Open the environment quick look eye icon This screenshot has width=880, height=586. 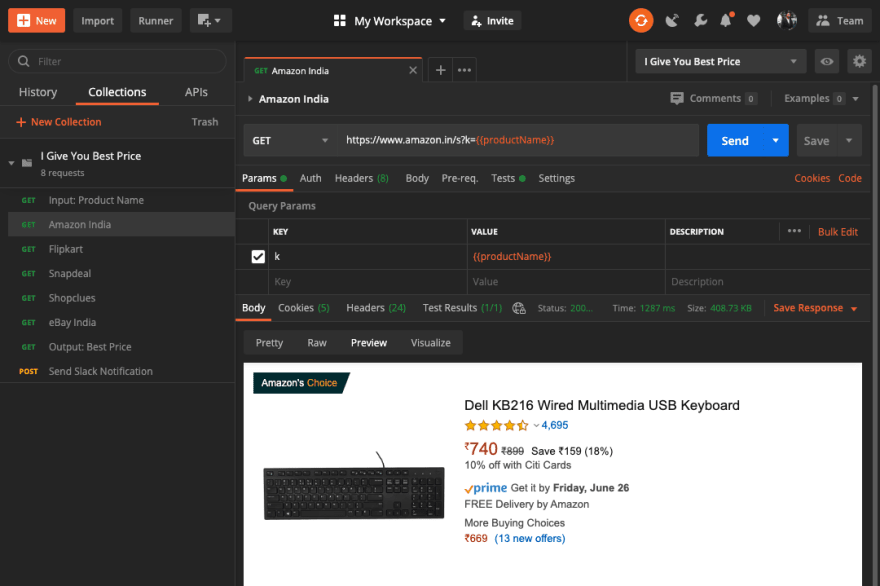coord(827,61)
